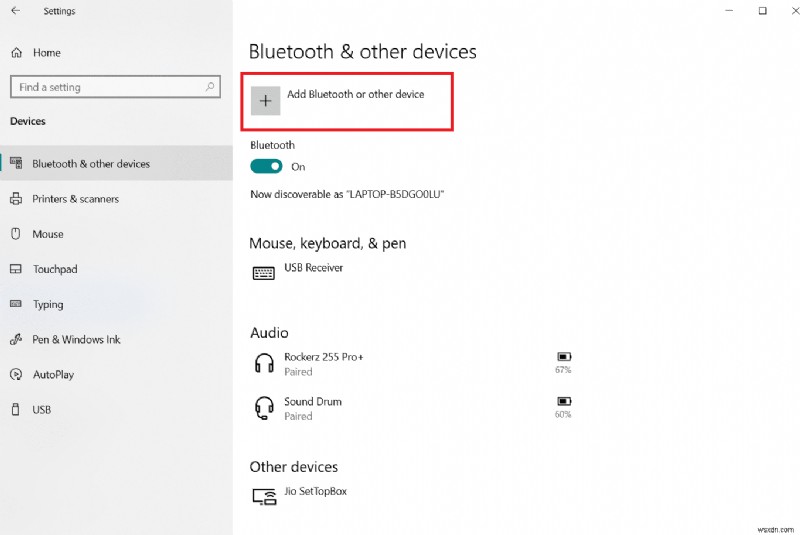
Task: Click the Home house icon
Action: pos(17,53)
